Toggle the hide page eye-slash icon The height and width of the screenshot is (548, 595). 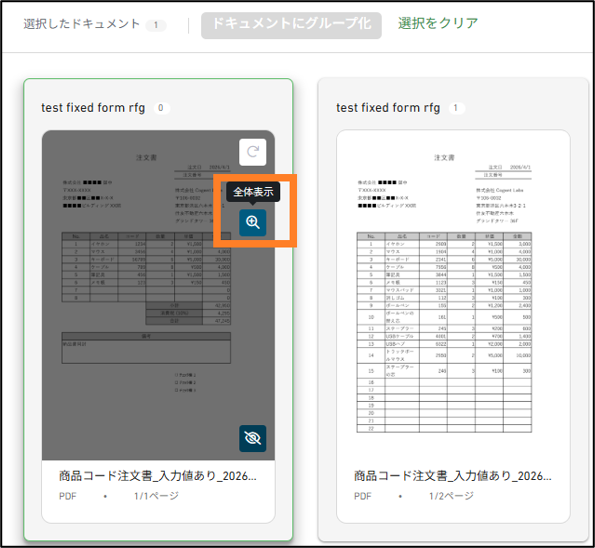[x=252, y=438]
